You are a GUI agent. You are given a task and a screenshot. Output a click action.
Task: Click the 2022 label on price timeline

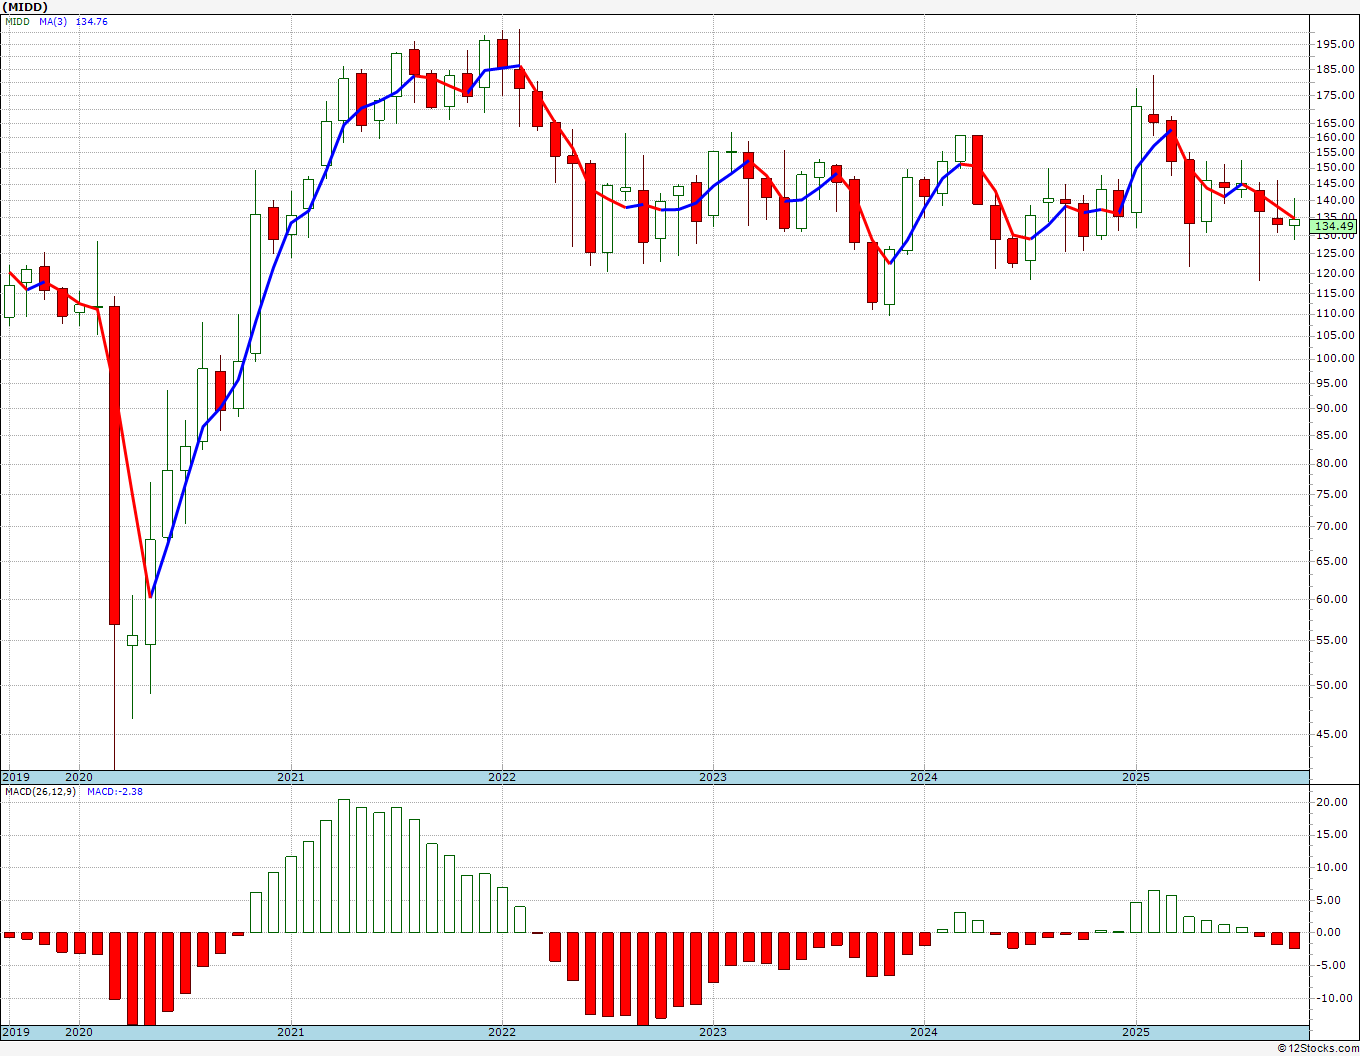(x=502, y=777)
